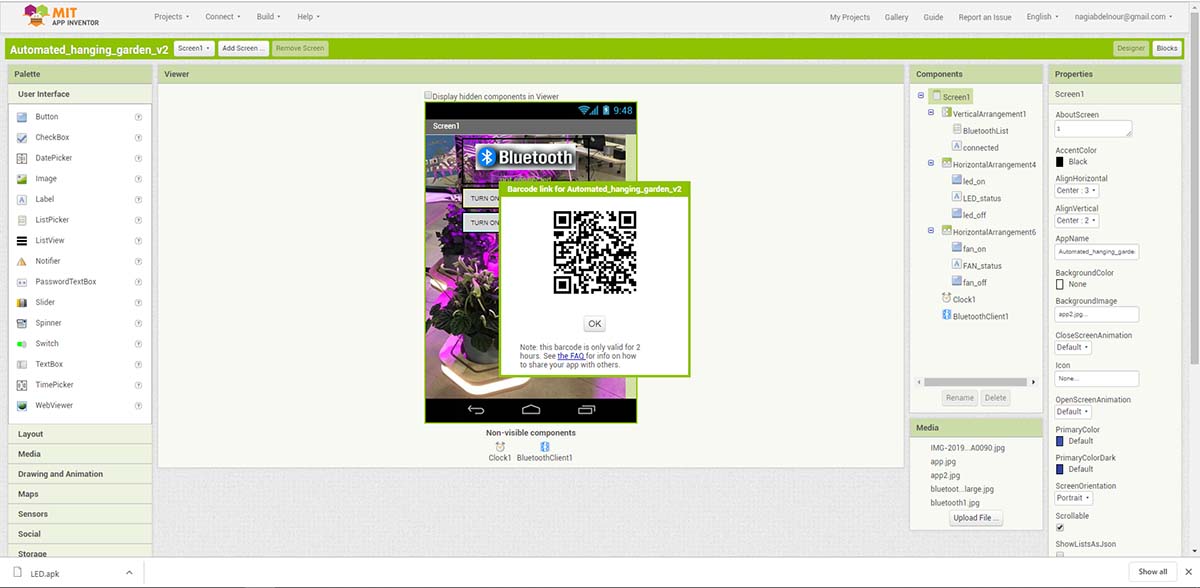The width and height of the screenshot is (1200, 588).
Task: Select the WebViewer palette icon
Action: tap(23, 405)
